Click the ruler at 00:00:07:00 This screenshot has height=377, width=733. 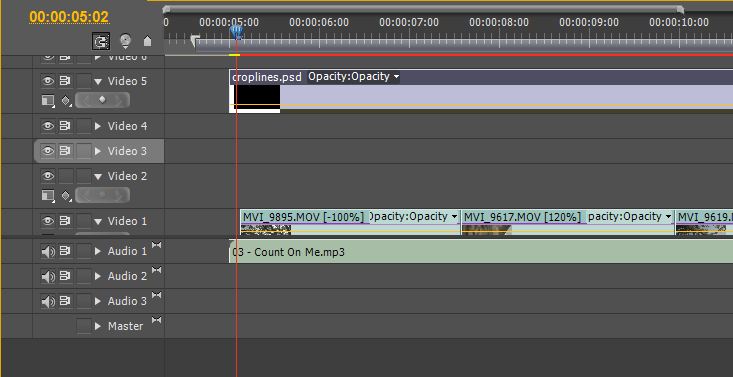[x=409, y=22]
